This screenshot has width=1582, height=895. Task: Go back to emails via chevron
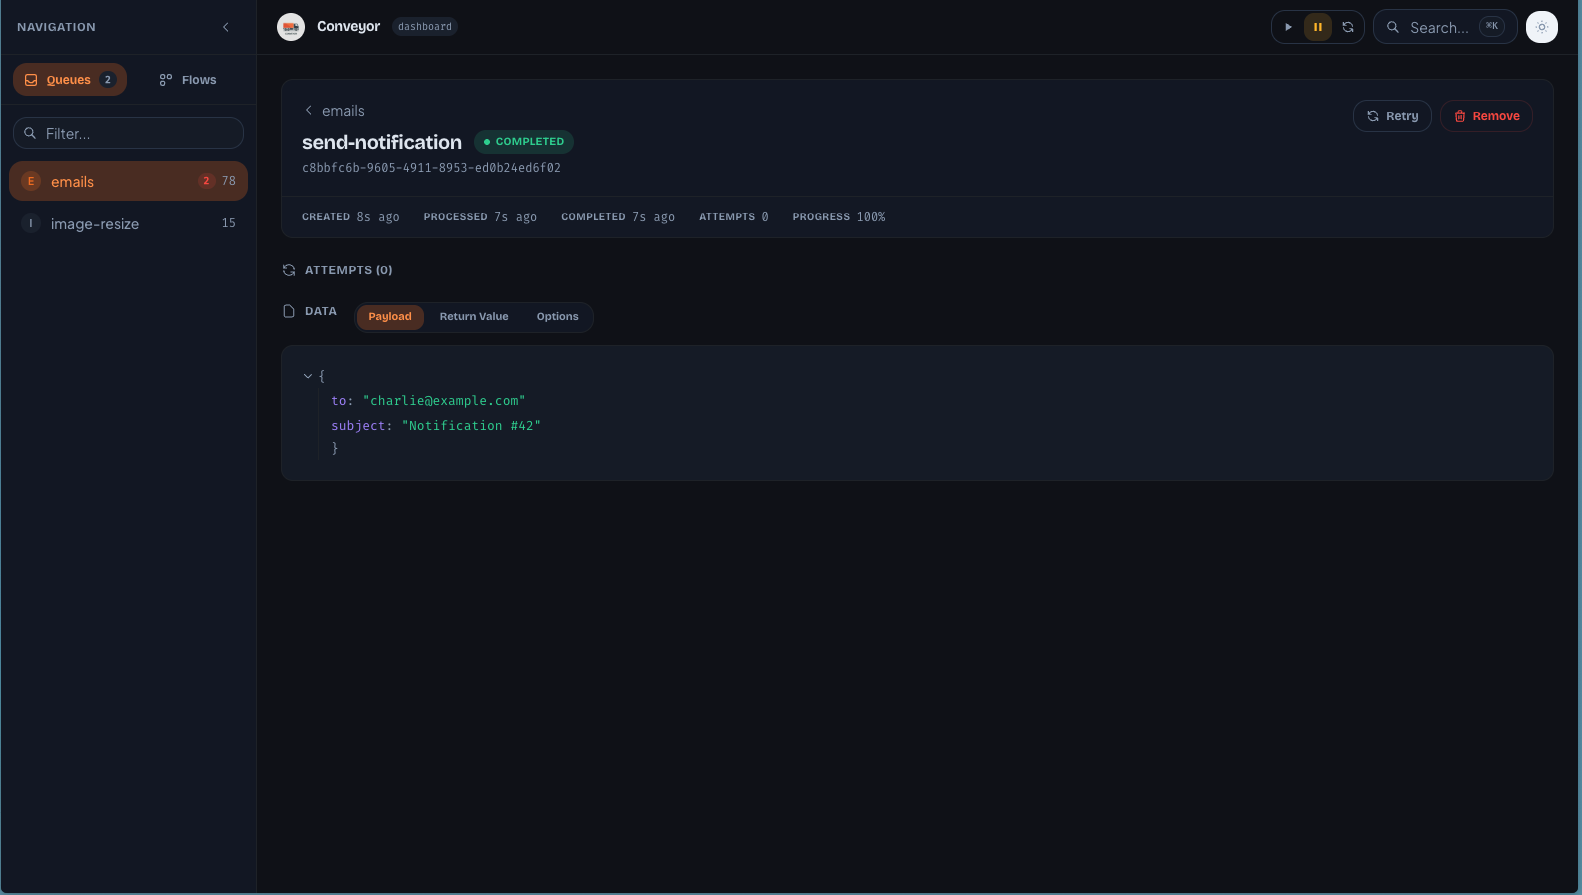[309, 111]
